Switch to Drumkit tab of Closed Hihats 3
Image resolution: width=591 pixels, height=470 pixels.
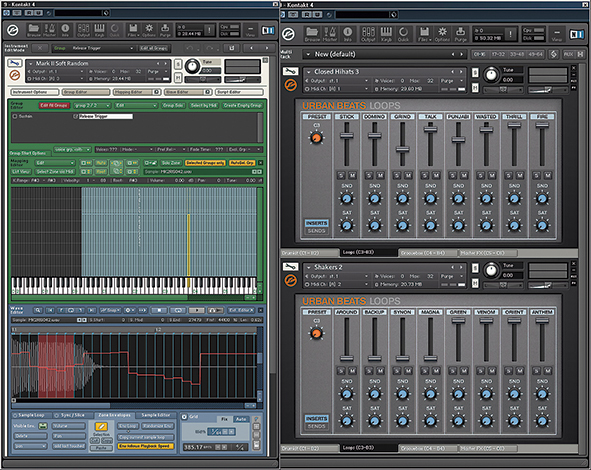tap(310, 253)
